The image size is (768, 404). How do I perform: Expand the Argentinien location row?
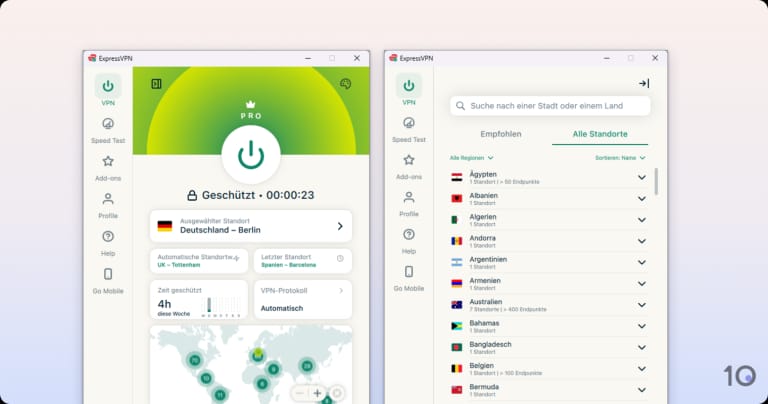click(x=641, y=262)
